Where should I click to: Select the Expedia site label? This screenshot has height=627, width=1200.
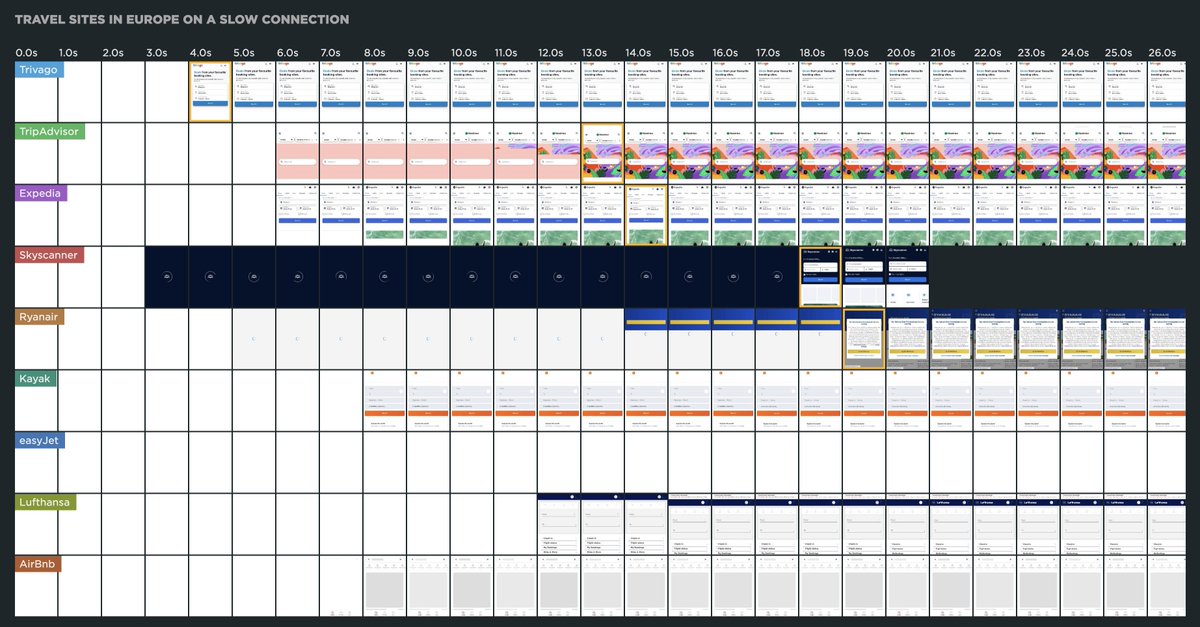tap(41, 194)
